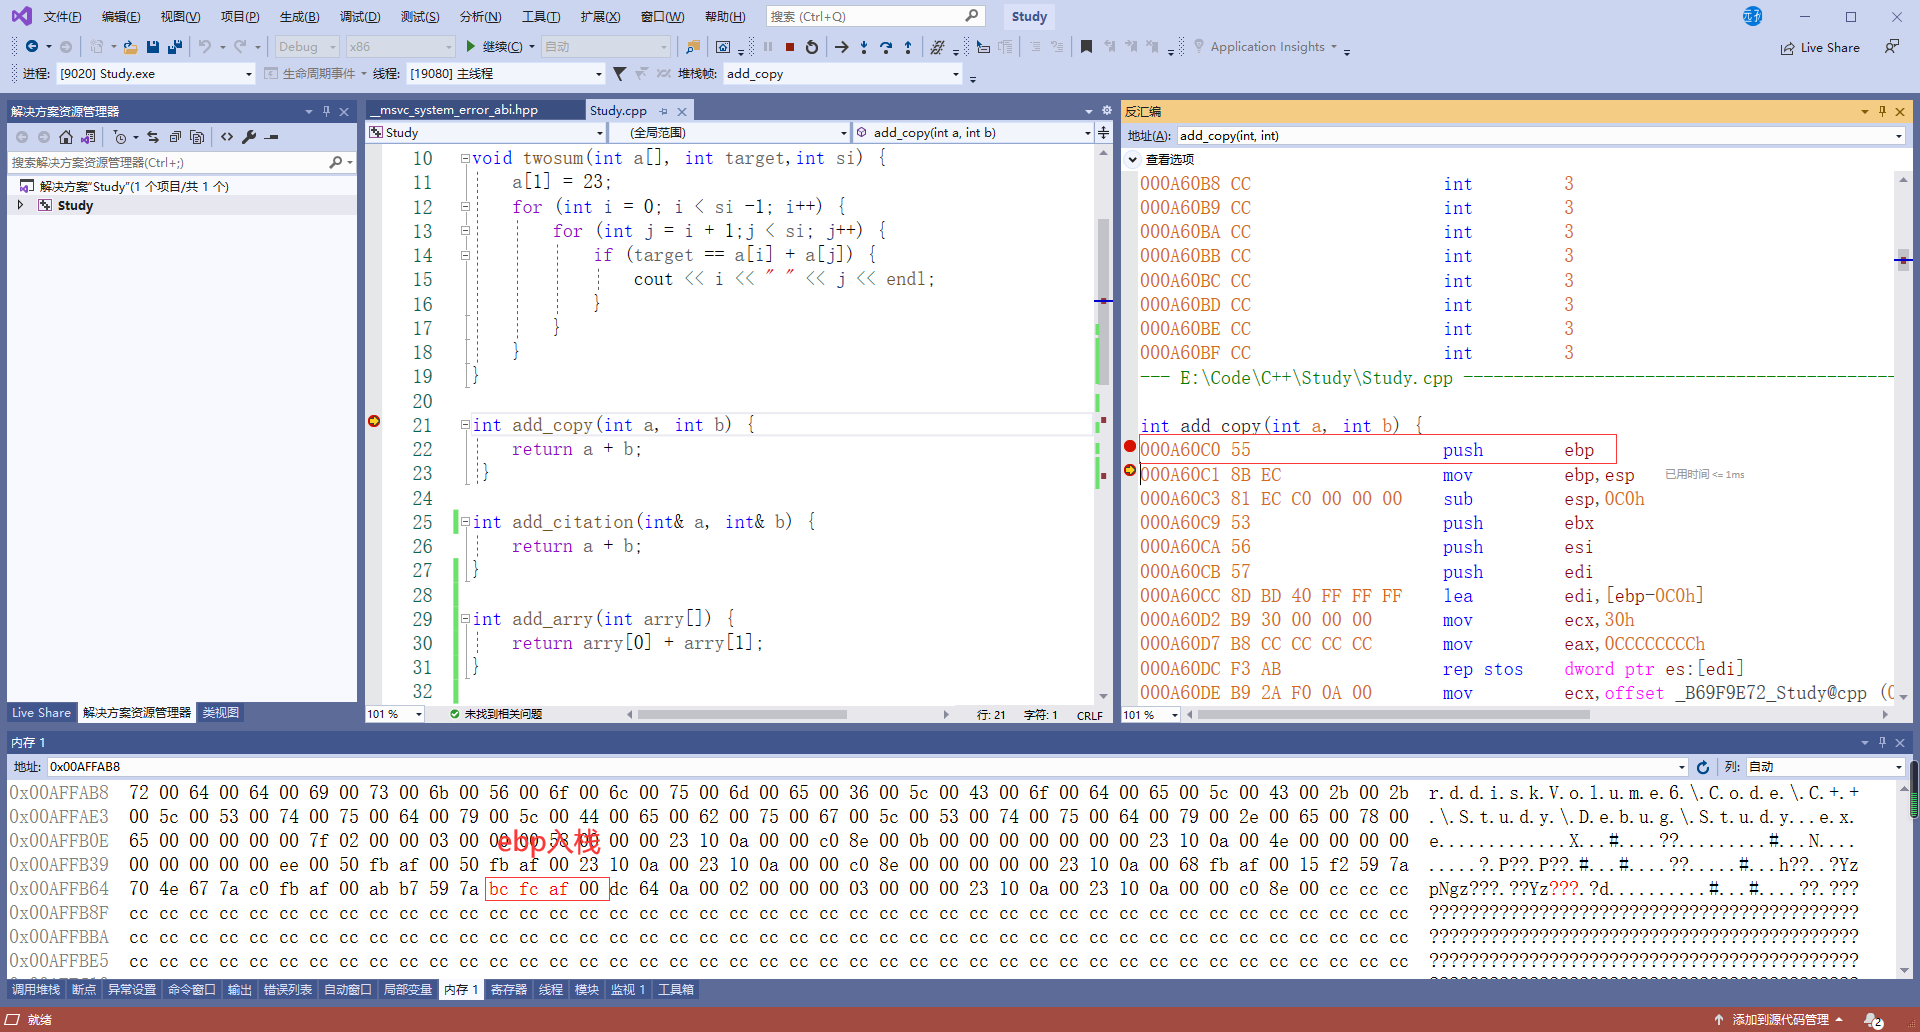Refresh the memory window view

point(1703,767)
